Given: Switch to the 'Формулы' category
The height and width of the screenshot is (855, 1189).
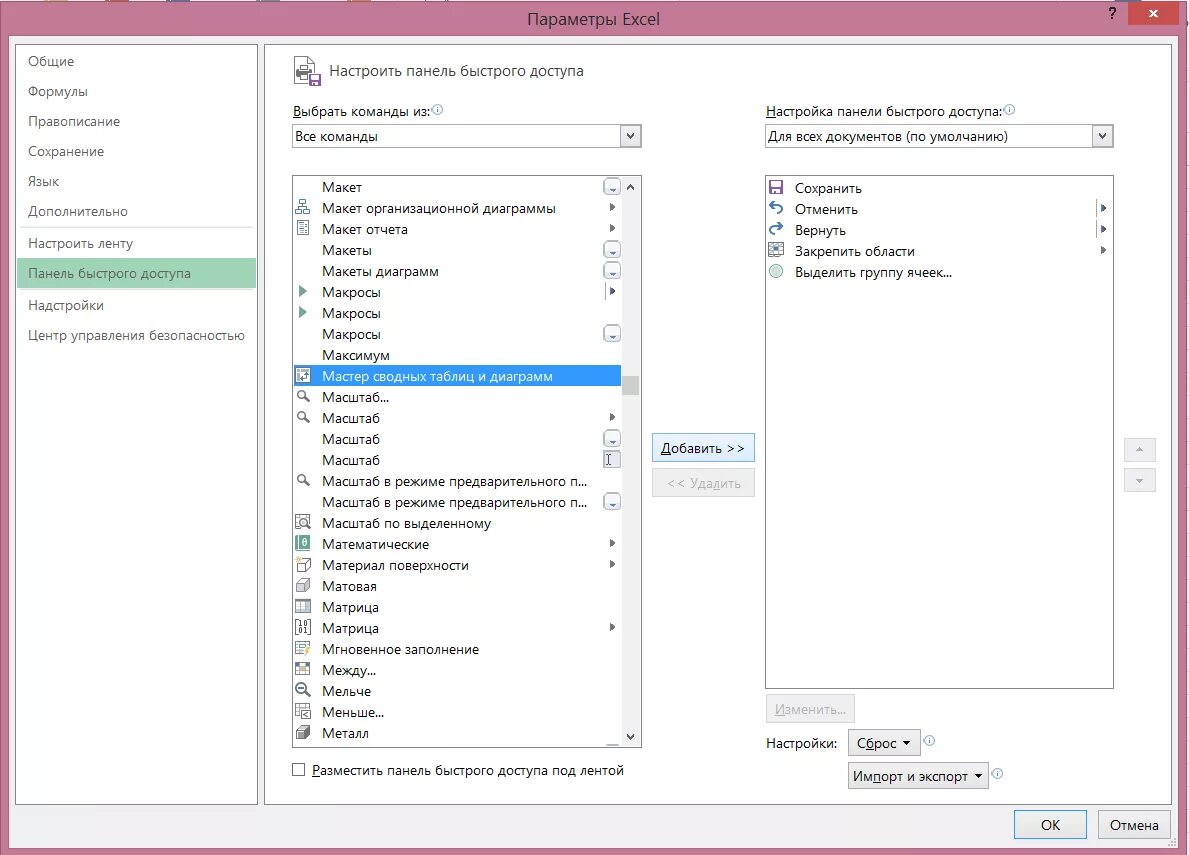Looking at the screenshot, I should [136, 91].
